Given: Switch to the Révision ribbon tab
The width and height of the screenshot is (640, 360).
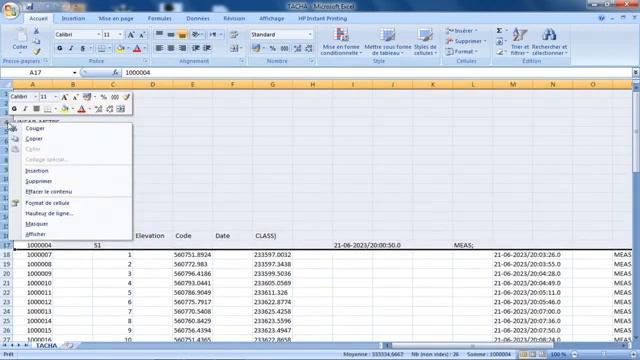Looking at the screenshot, I should pyautogui.click(x=234, y=18).
